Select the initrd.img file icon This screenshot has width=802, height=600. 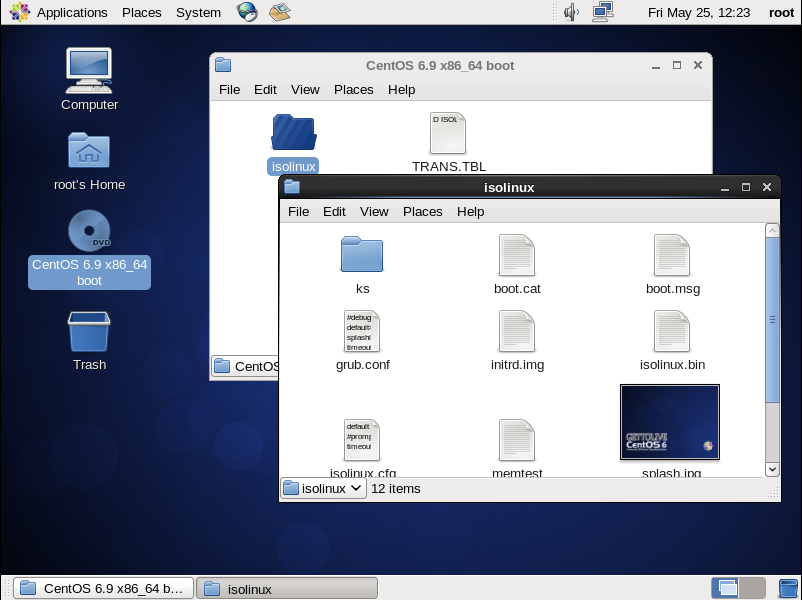tap(517, 331)
